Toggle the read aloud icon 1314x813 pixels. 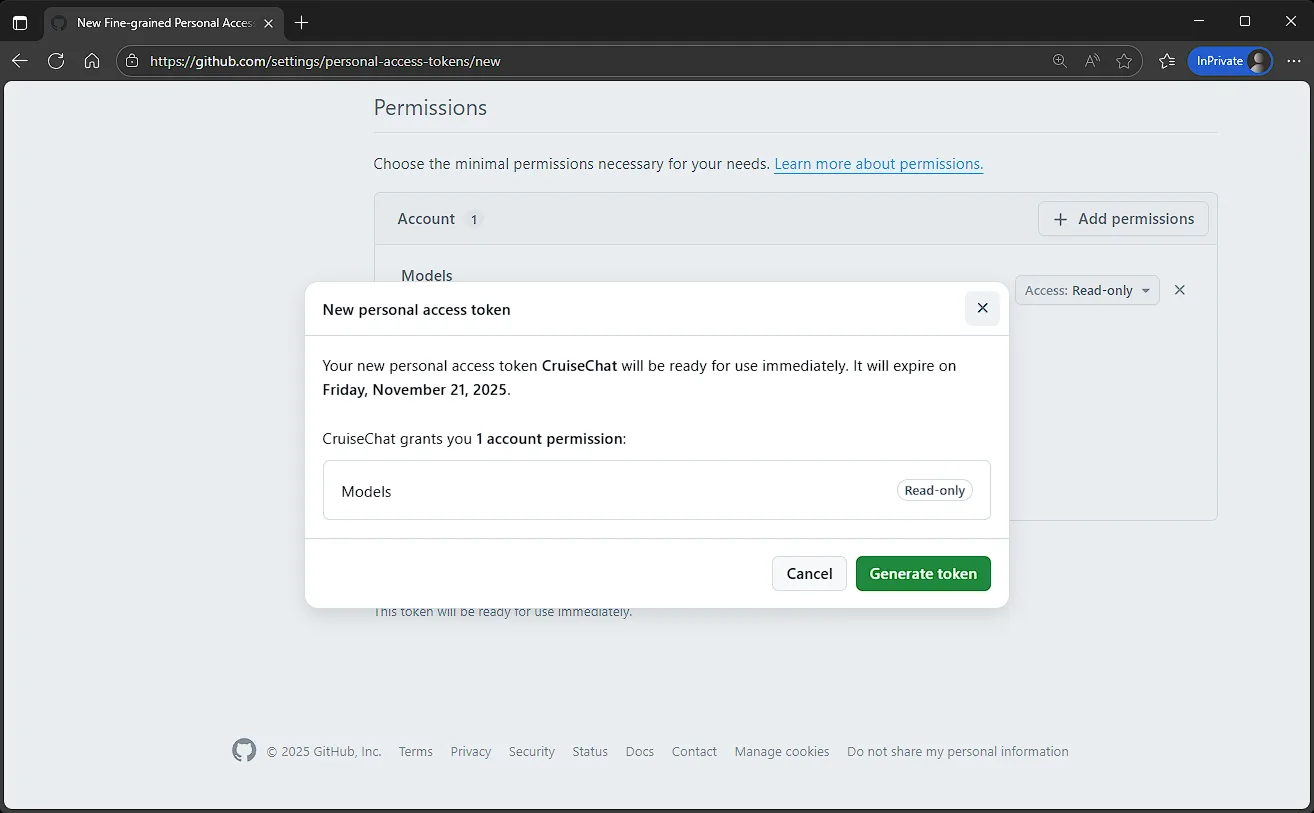point(1092,61)
